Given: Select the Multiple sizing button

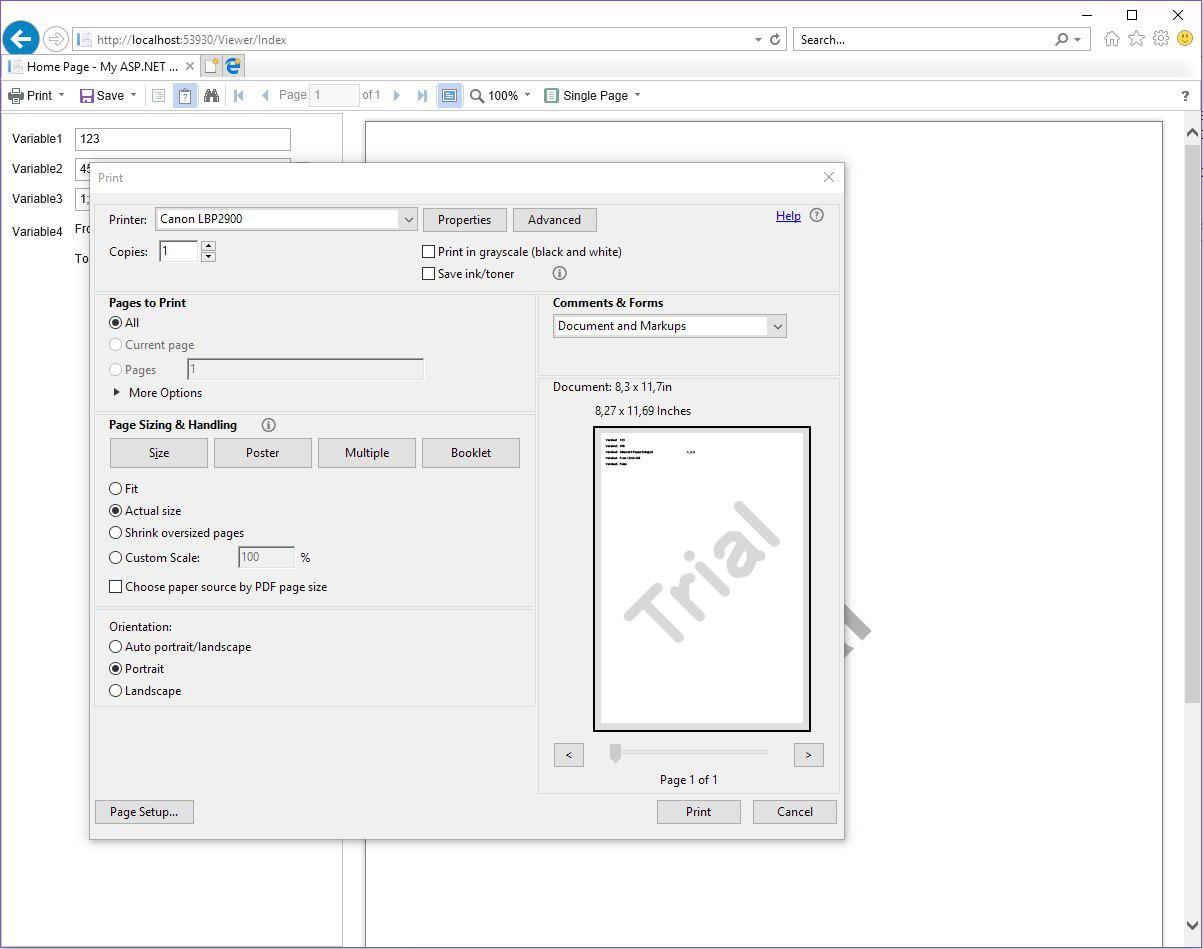Looking at the screenshot, I should tap(367, 453).
